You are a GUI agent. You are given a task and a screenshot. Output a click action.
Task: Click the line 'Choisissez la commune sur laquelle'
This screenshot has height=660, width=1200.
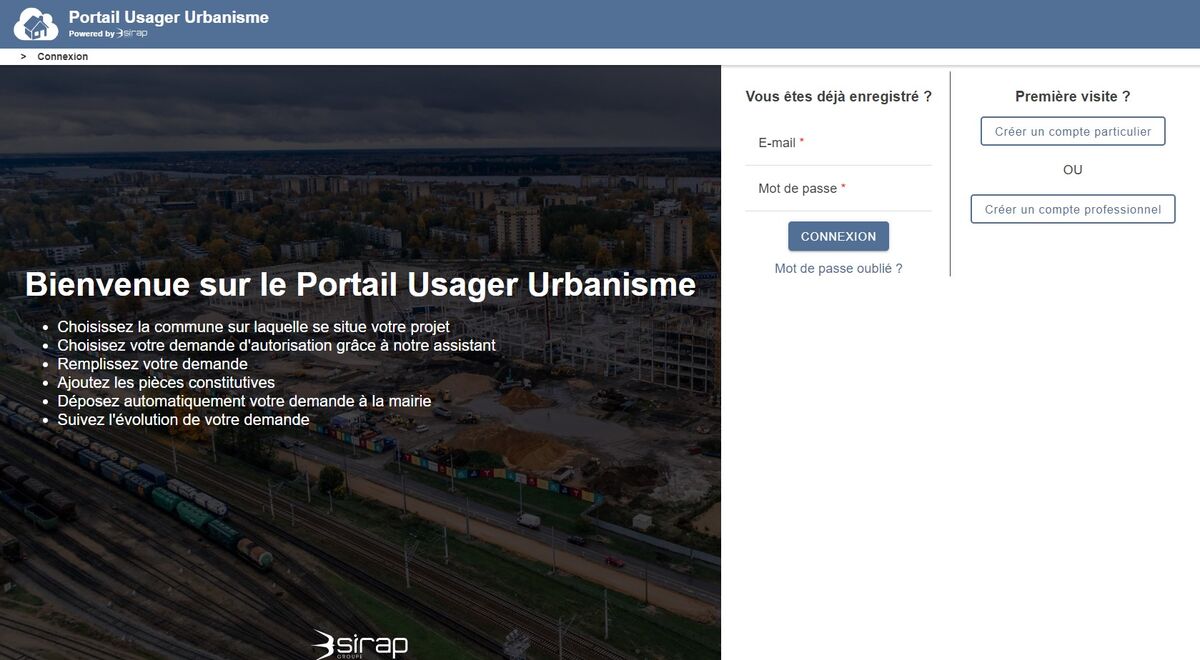(x=253, y=327)
